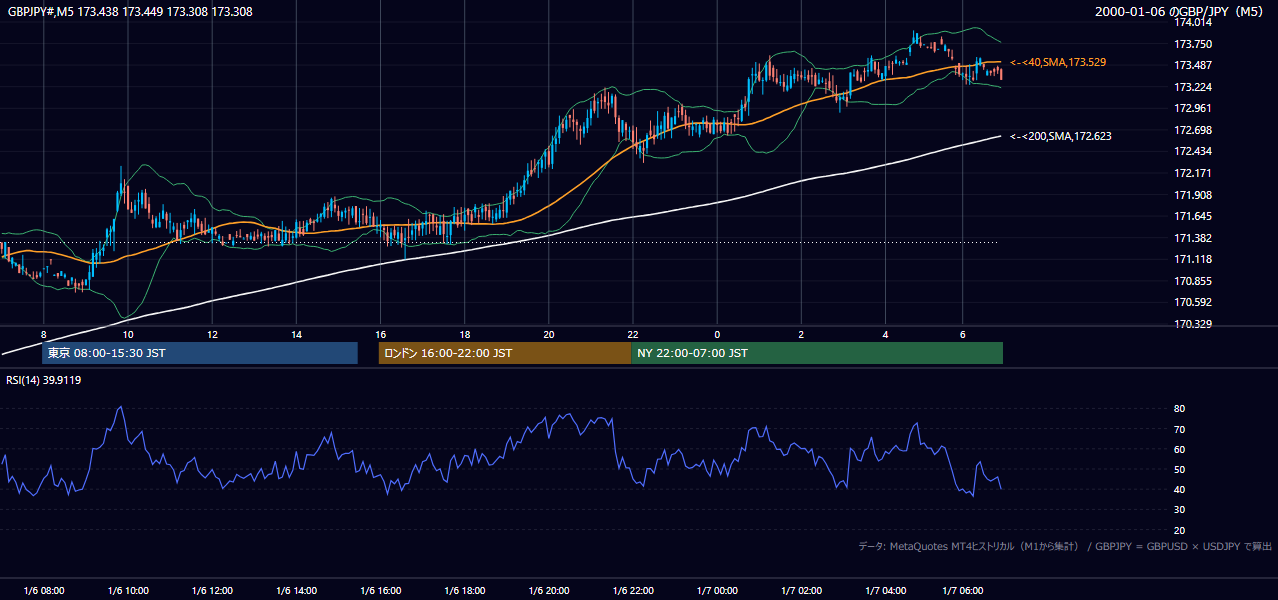Click the hour label 16 under the price chart
Screen dimensions: 1278x600
click(380, 334)
